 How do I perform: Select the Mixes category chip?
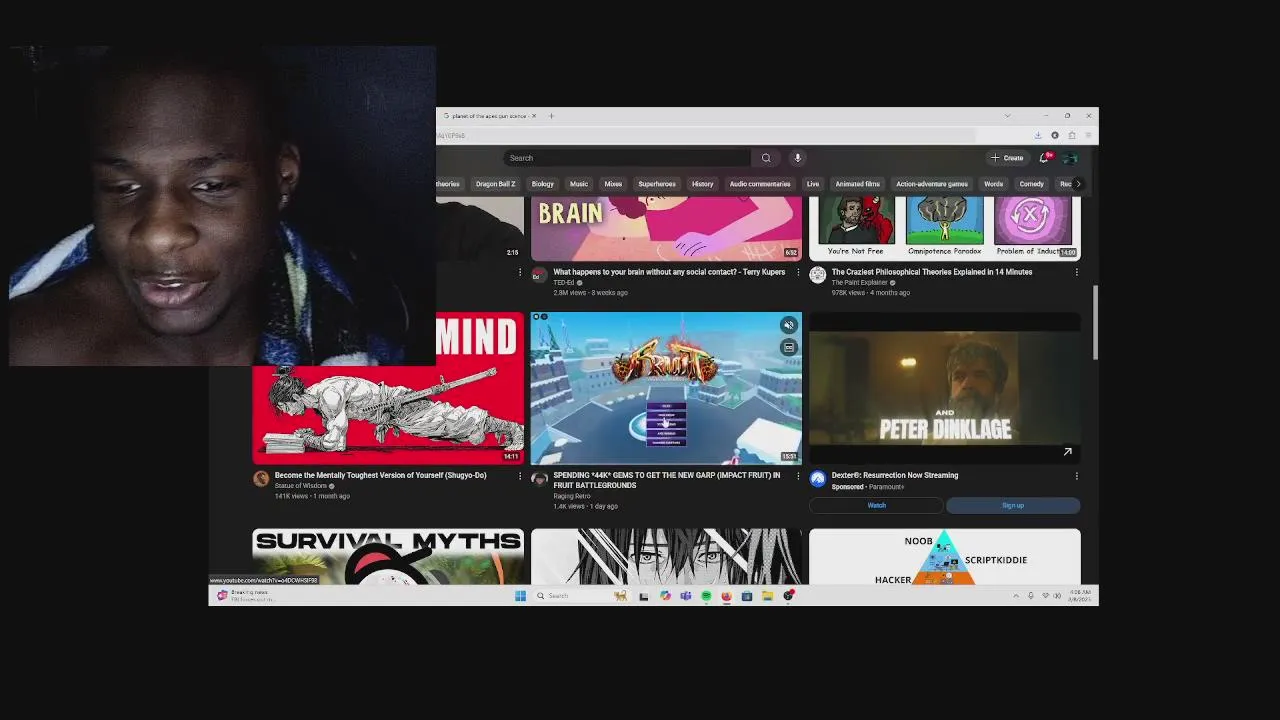click(x=613, y=184)
